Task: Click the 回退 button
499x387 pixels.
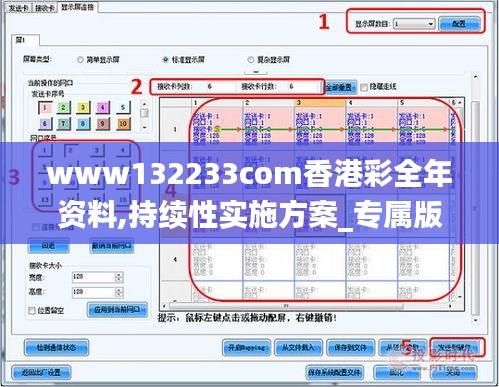Action: (x=48, y=246)
